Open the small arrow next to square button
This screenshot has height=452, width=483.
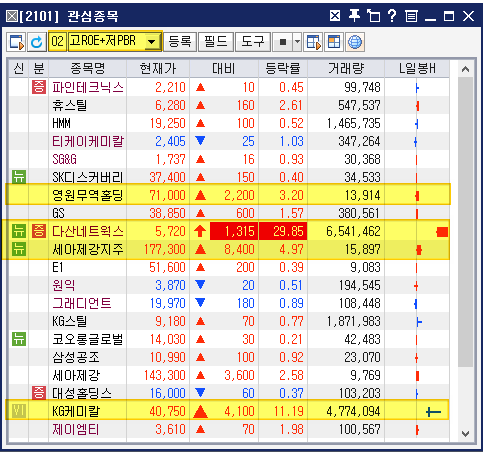coord(297,42)
